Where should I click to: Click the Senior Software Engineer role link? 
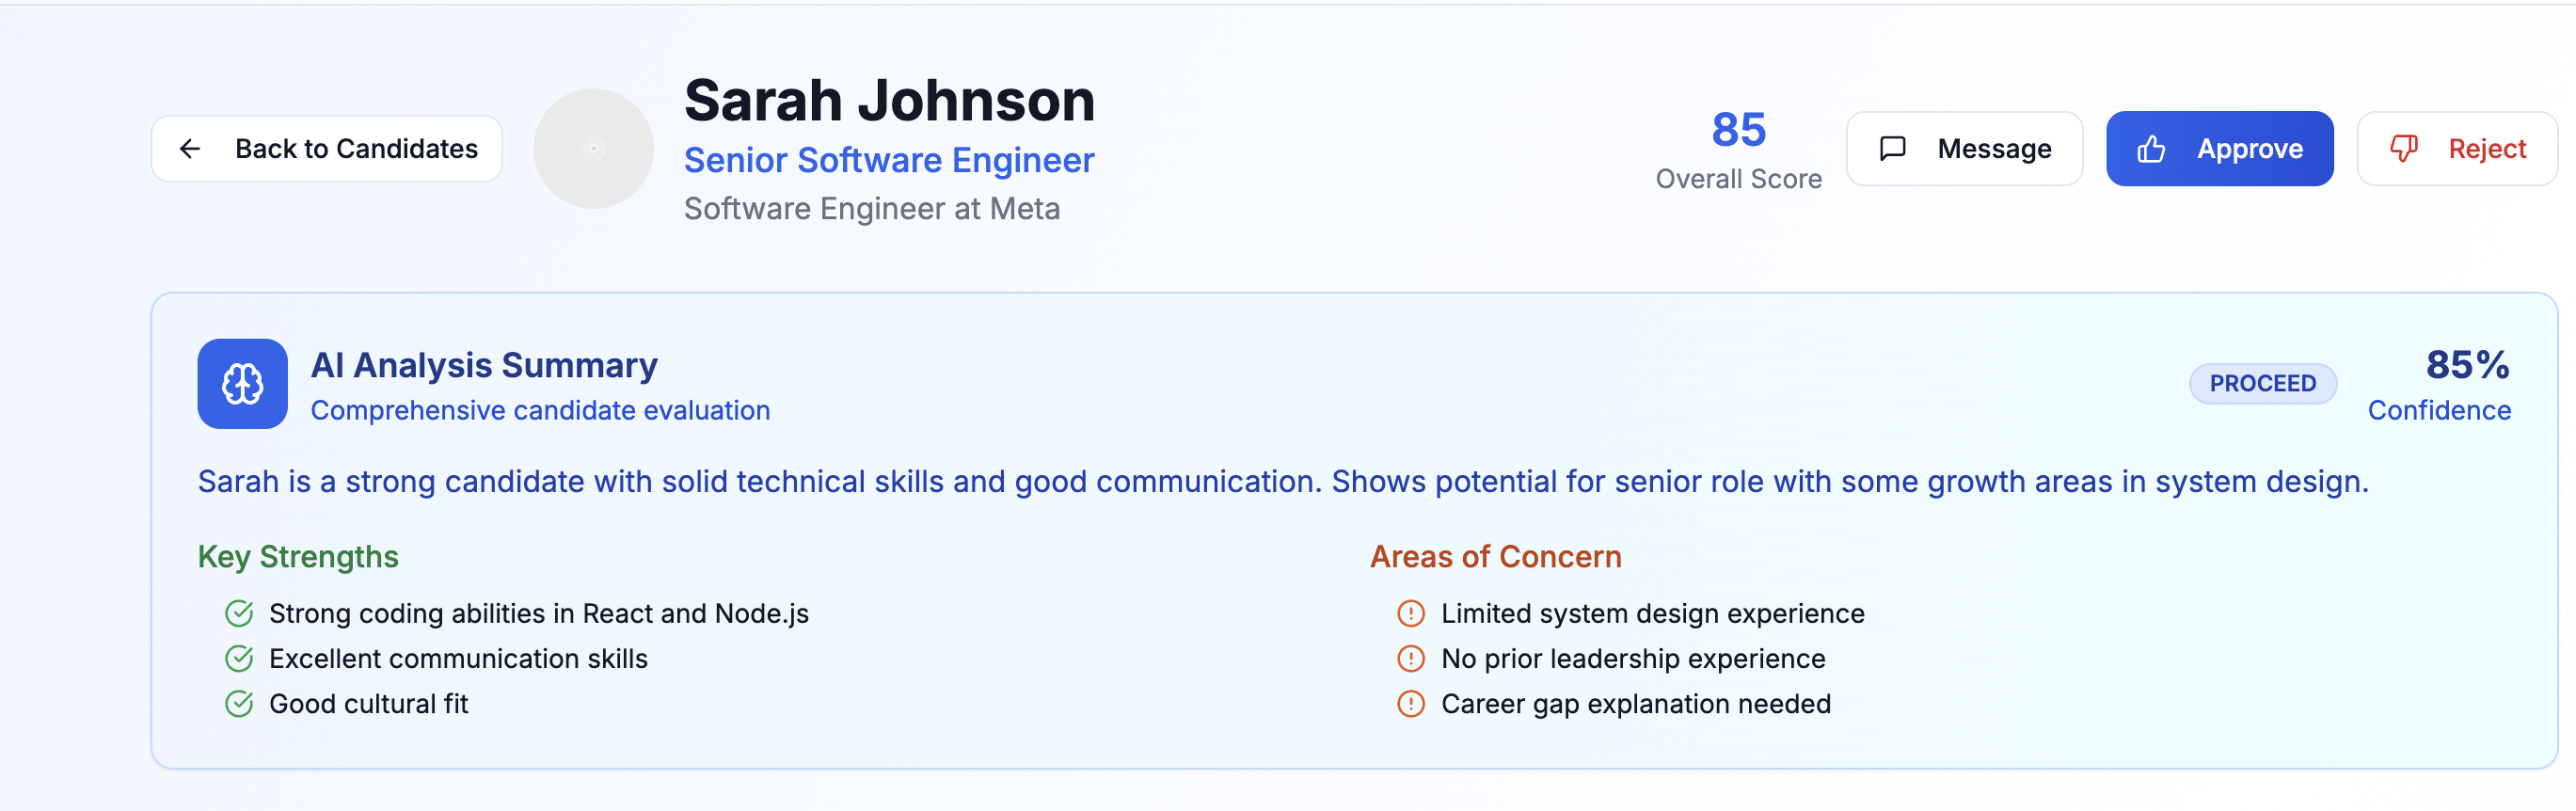[x=889, y=160]
